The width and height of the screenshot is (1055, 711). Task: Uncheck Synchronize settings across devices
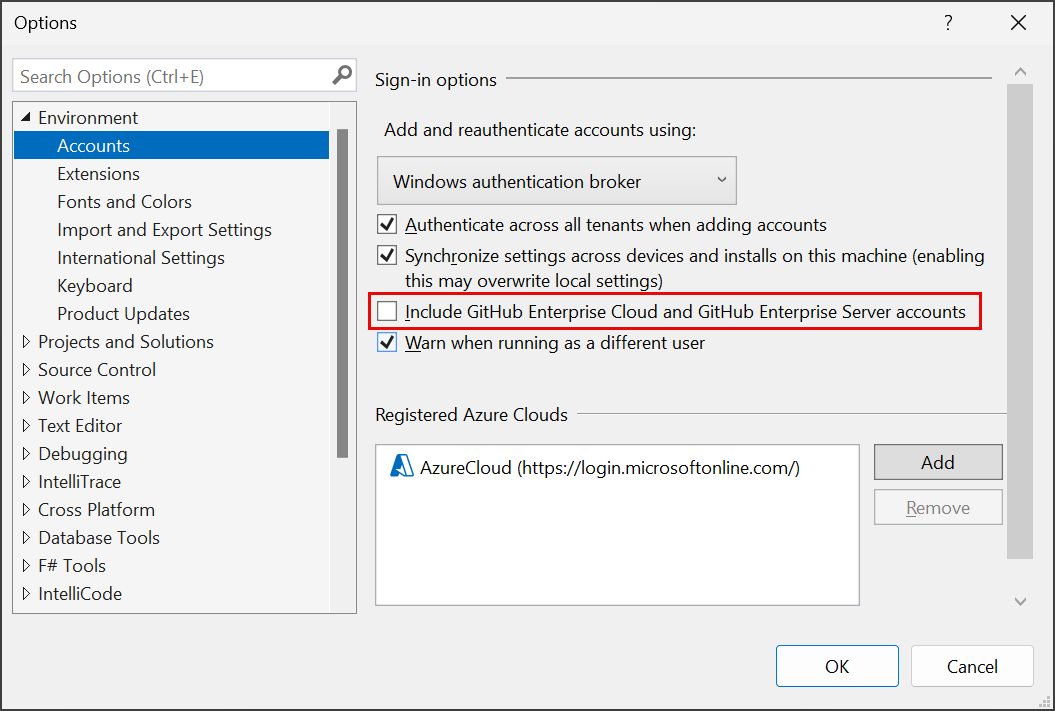pos(387,255)
